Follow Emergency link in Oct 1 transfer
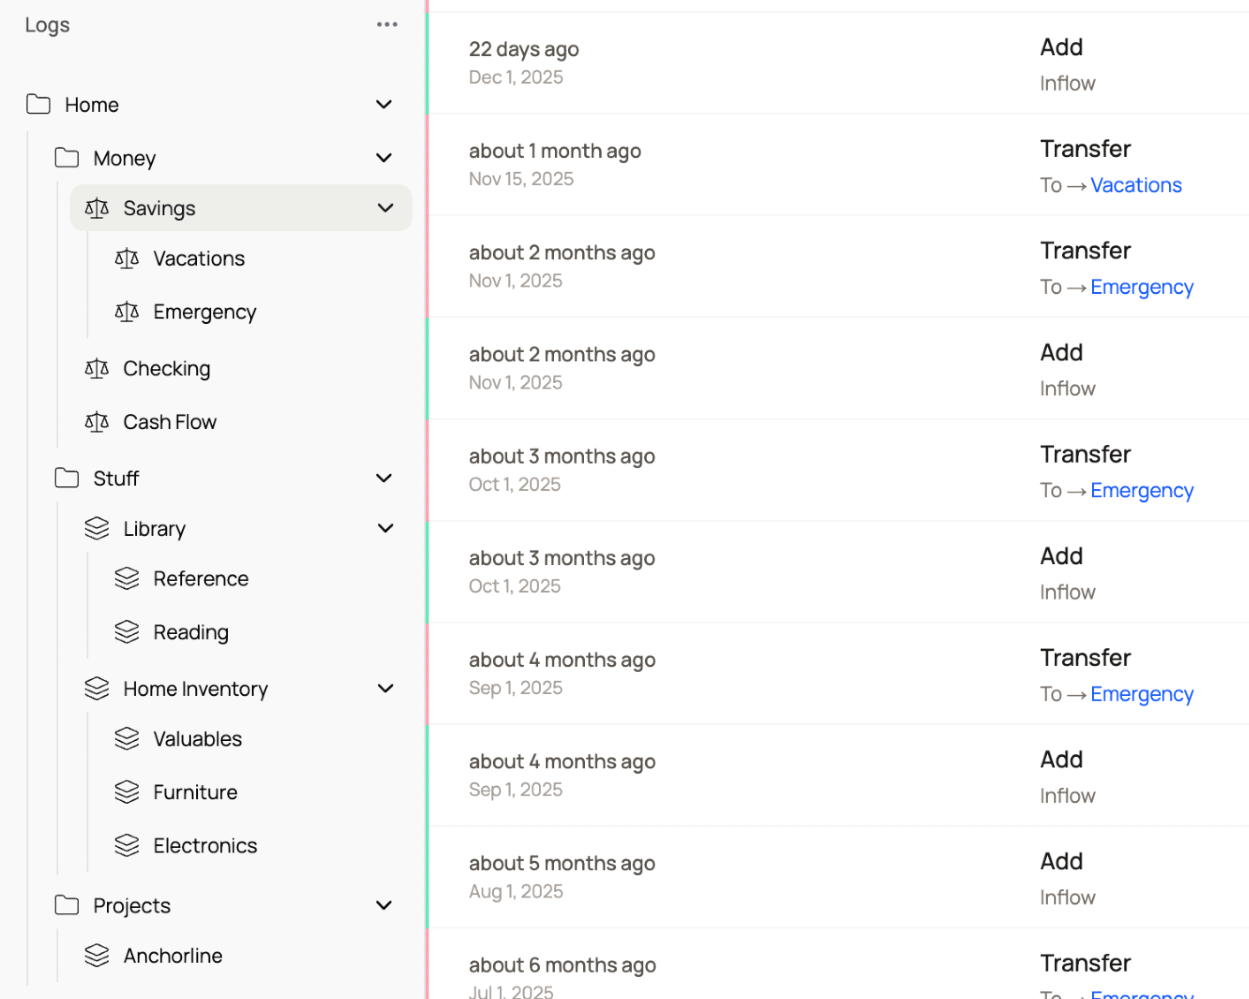The height and width of the screenshot is (999, 1249). [1142, 490]
